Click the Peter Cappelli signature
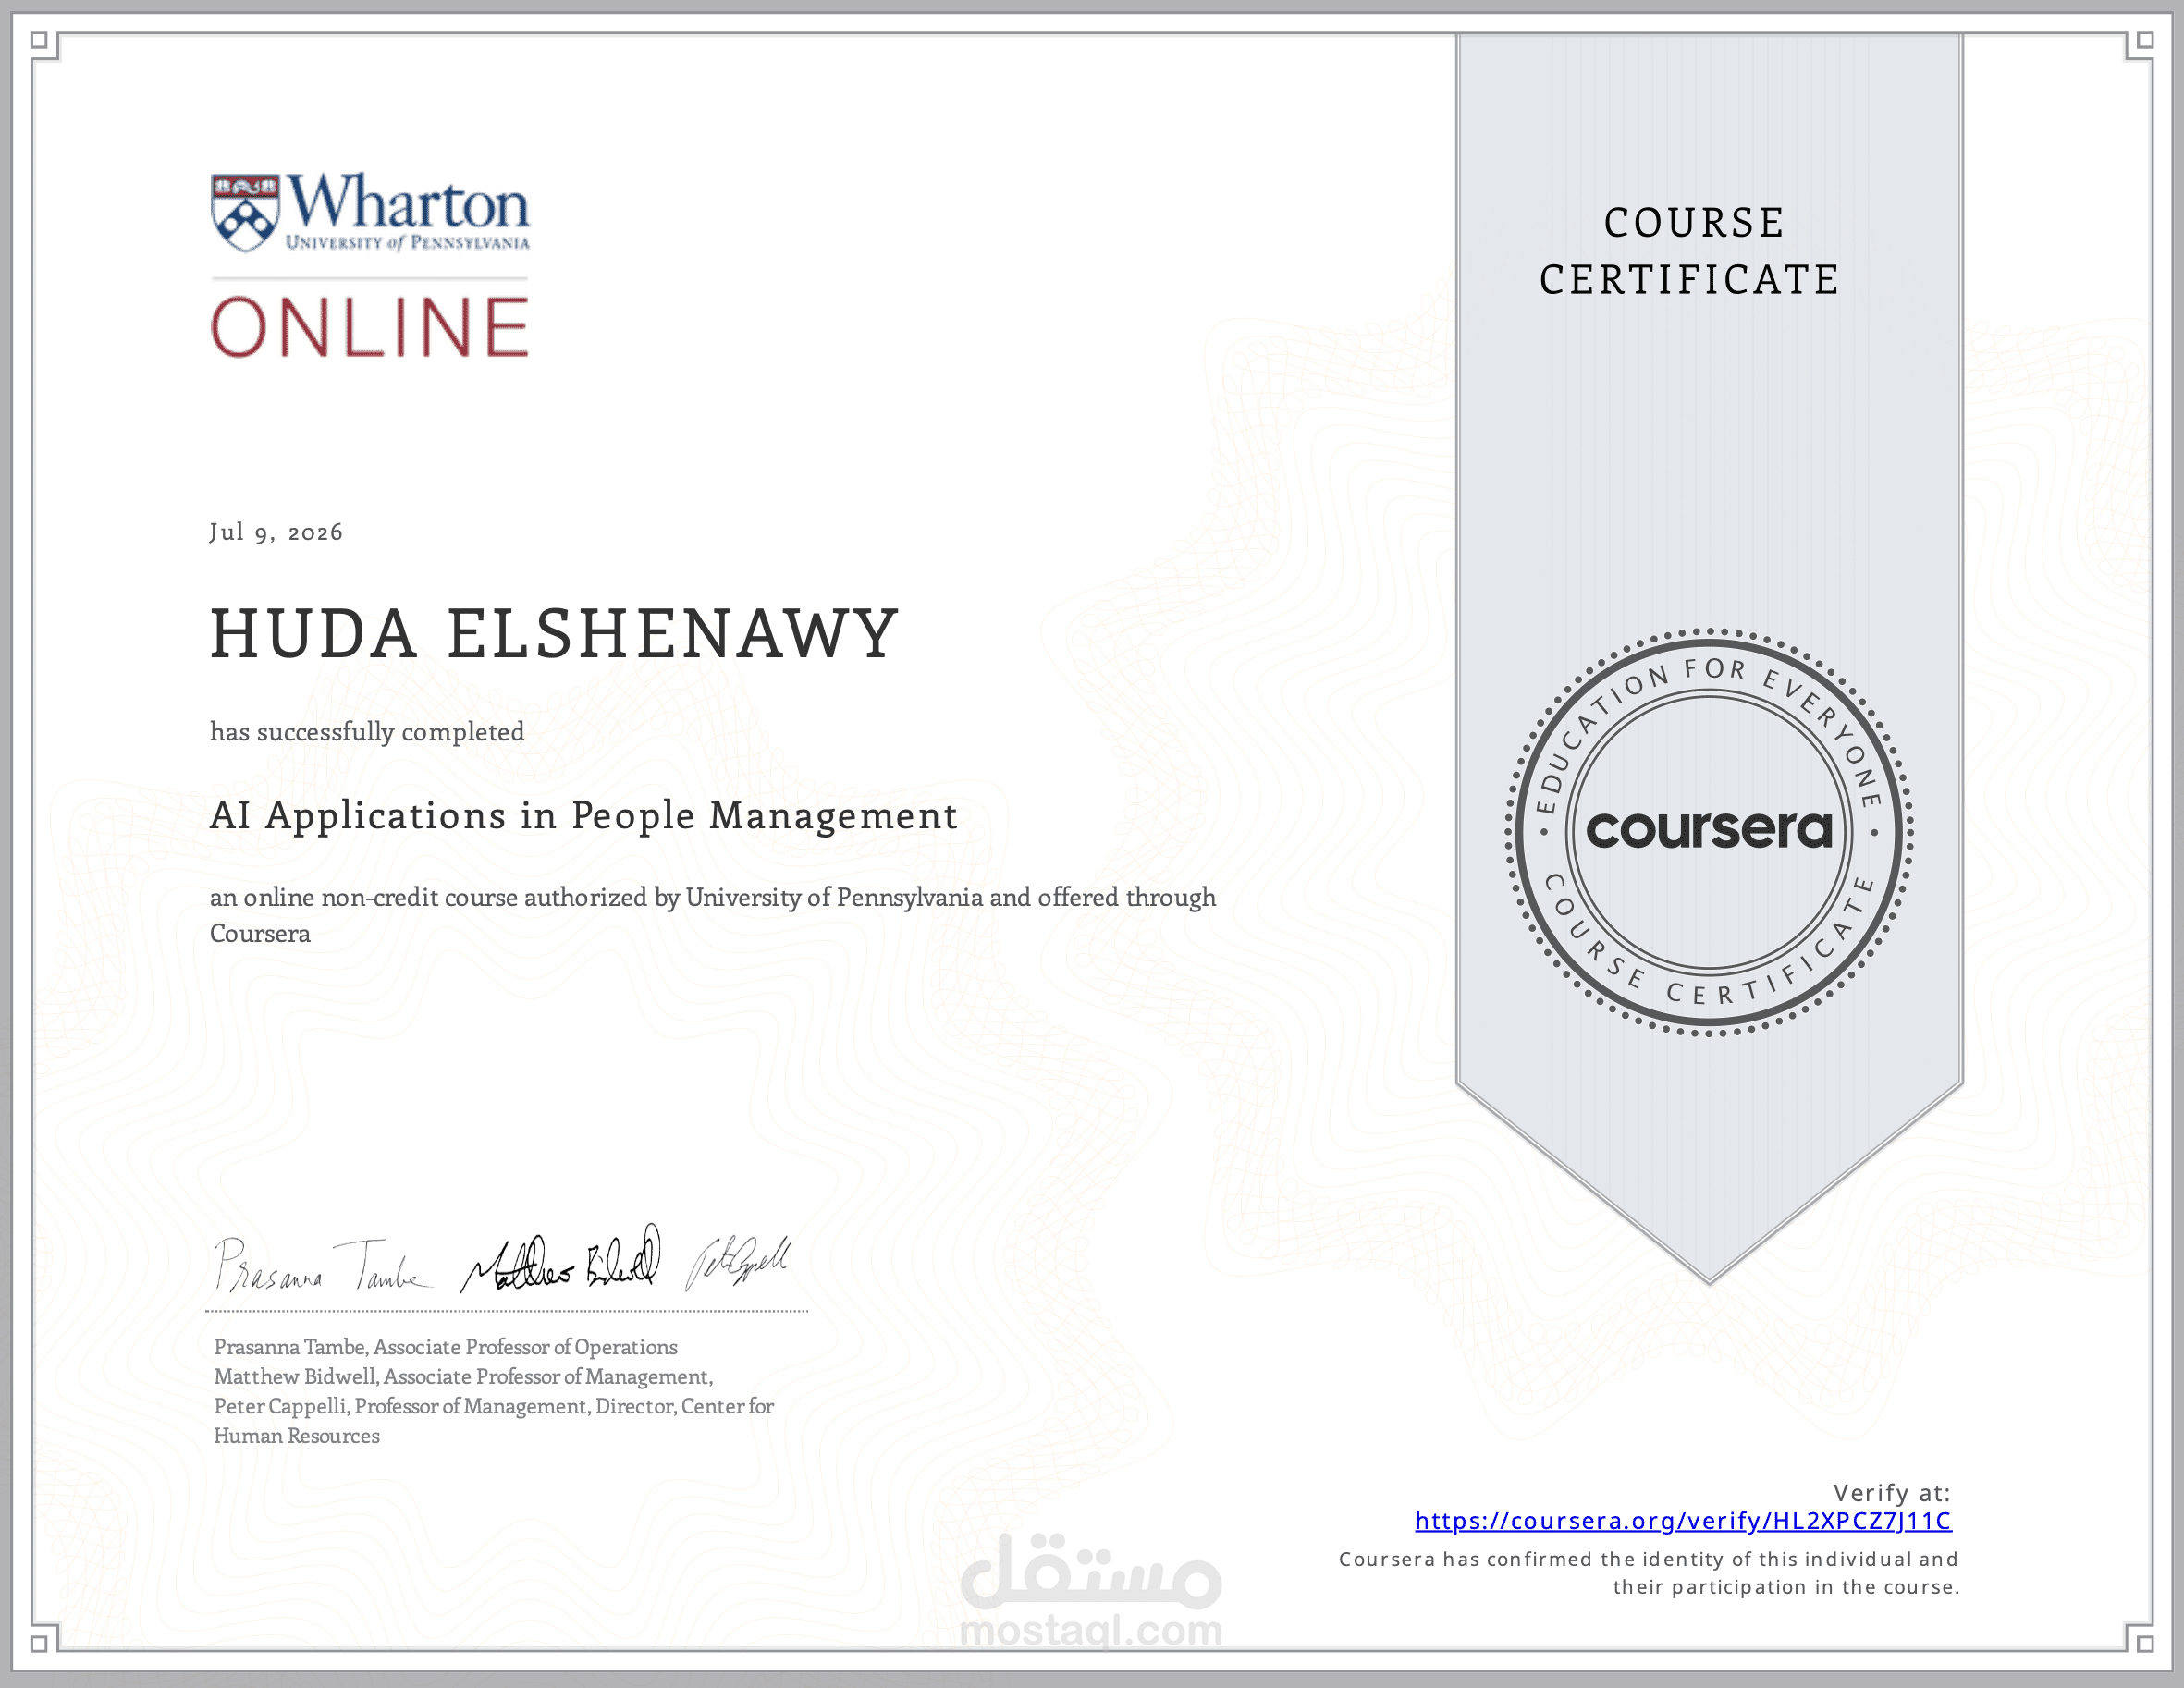2184x1688 pixels. pos(738,1262)
